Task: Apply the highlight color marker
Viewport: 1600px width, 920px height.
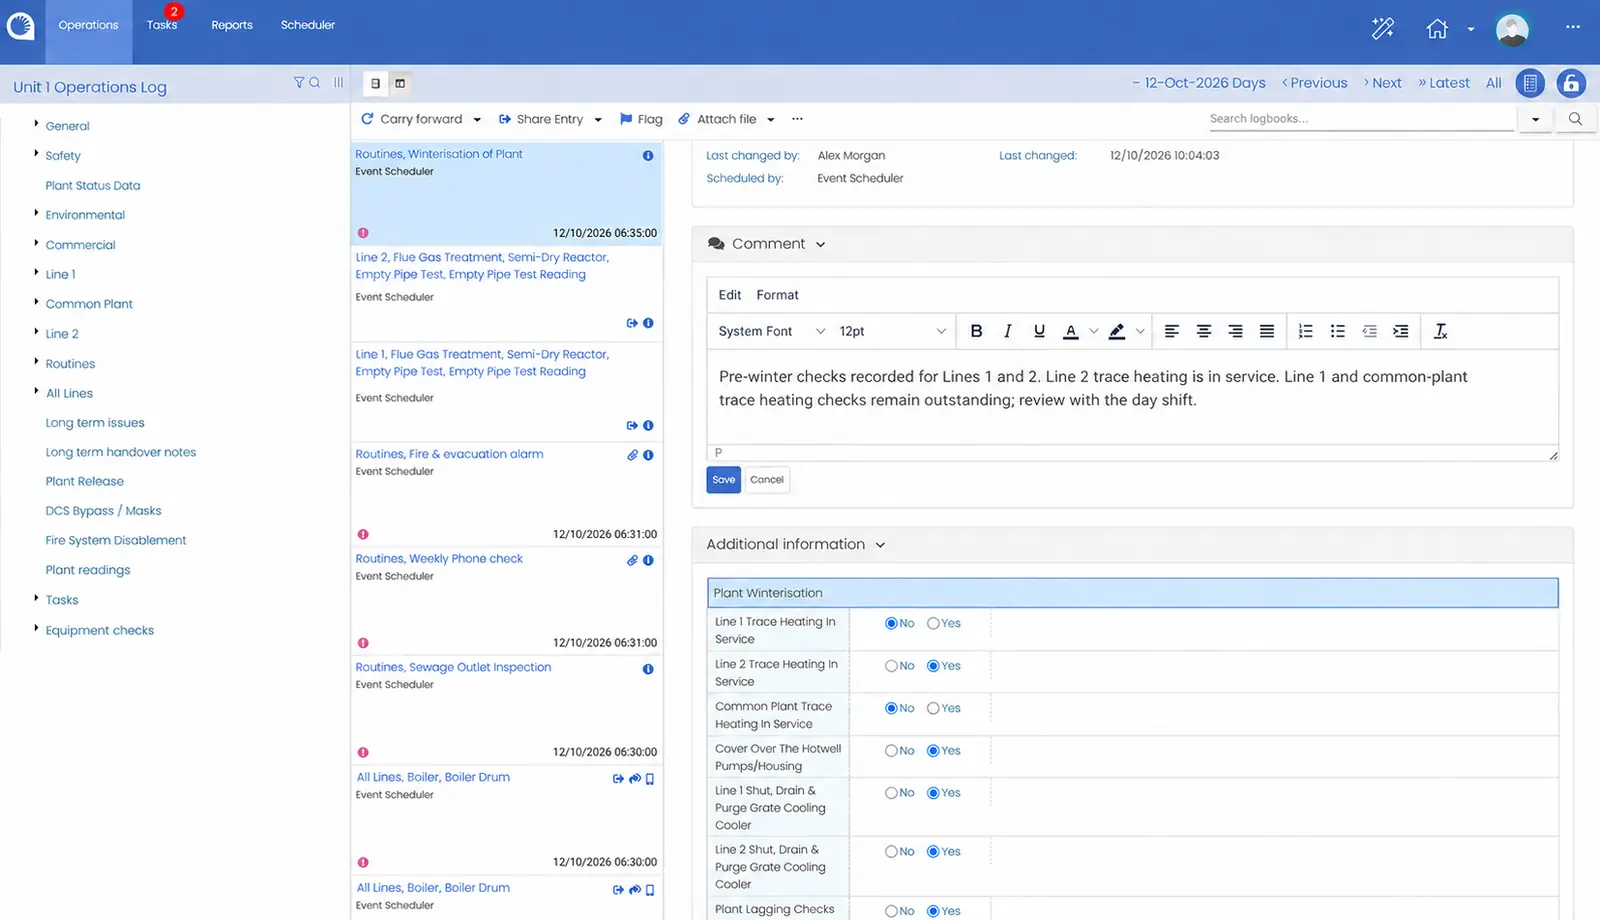Action: [x=1117, y=331]
